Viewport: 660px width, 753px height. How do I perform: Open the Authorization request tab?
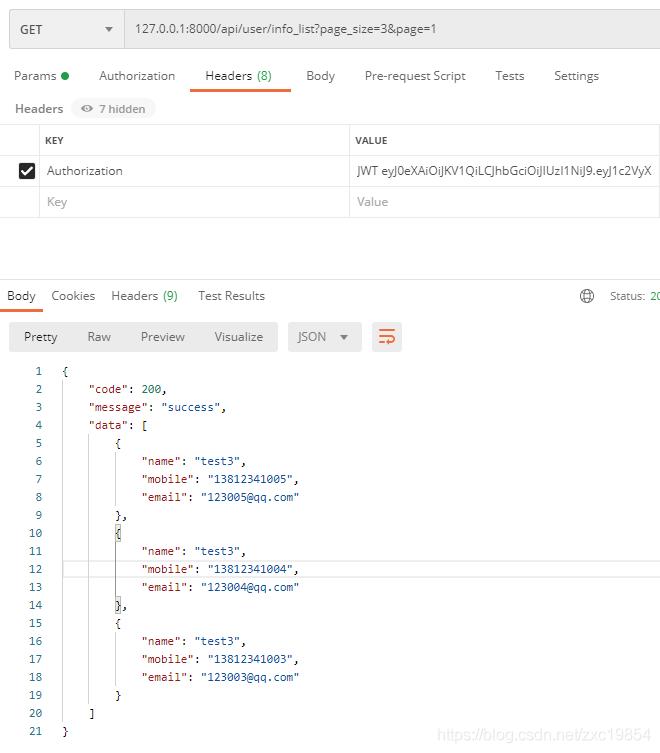point(137,76)
